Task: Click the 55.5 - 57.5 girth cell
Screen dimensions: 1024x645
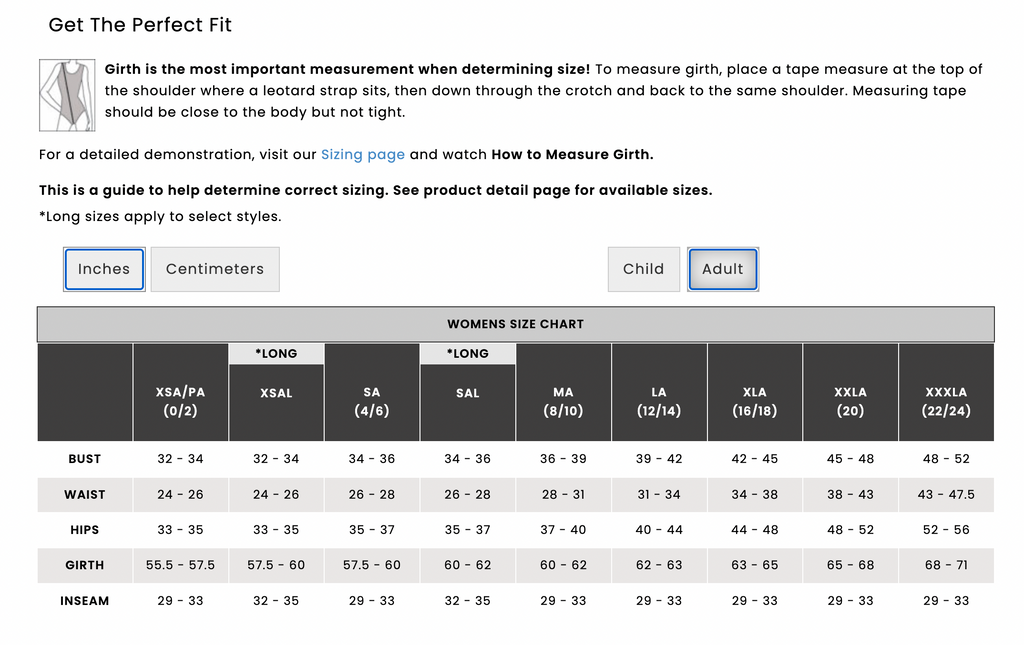Action: (180, 565)
